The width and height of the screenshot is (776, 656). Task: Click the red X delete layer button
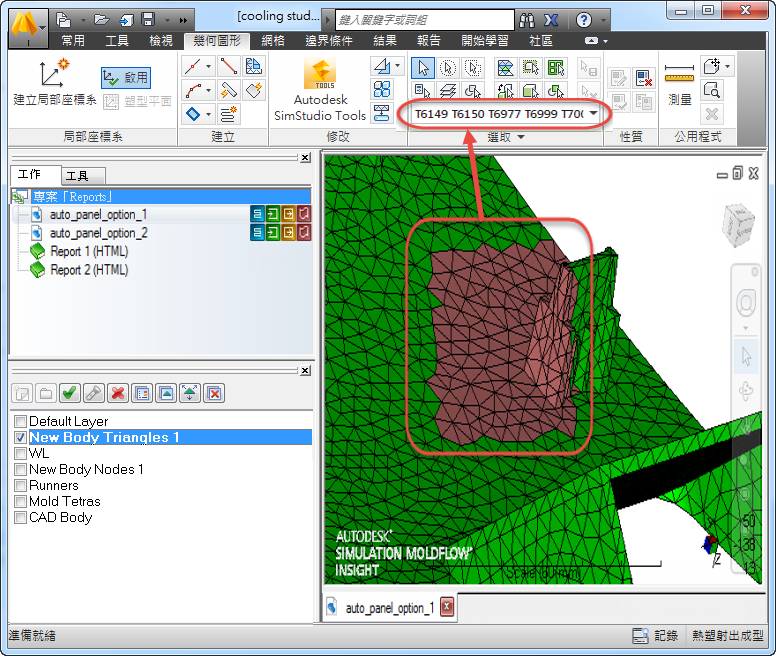click(x=118, y=393)
